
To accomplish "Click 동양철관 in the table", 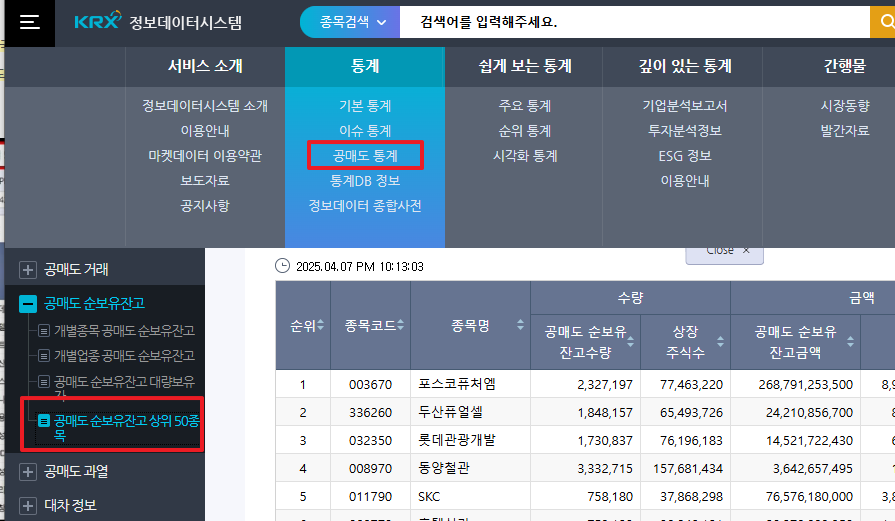I will pos(444,468).
